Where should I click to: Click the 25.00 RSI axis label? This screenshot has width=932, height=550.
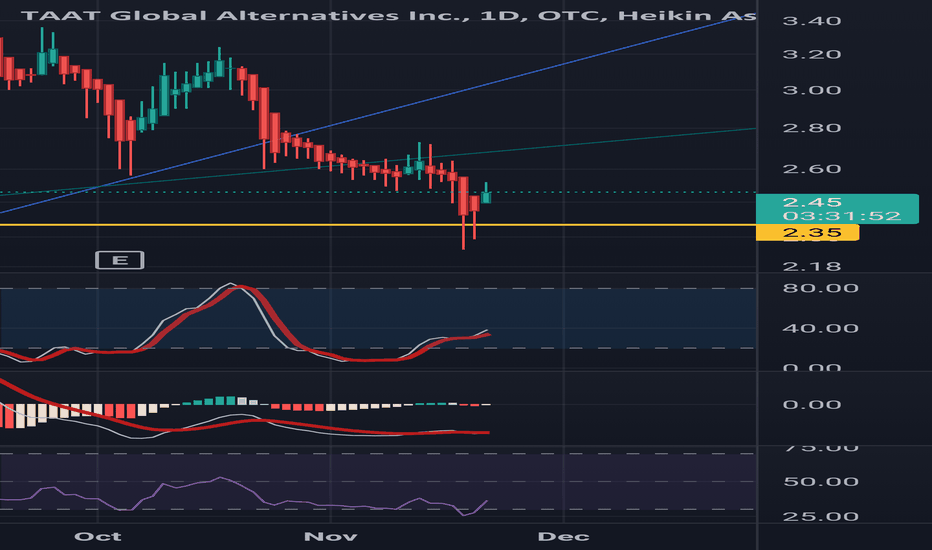(821, 516)
